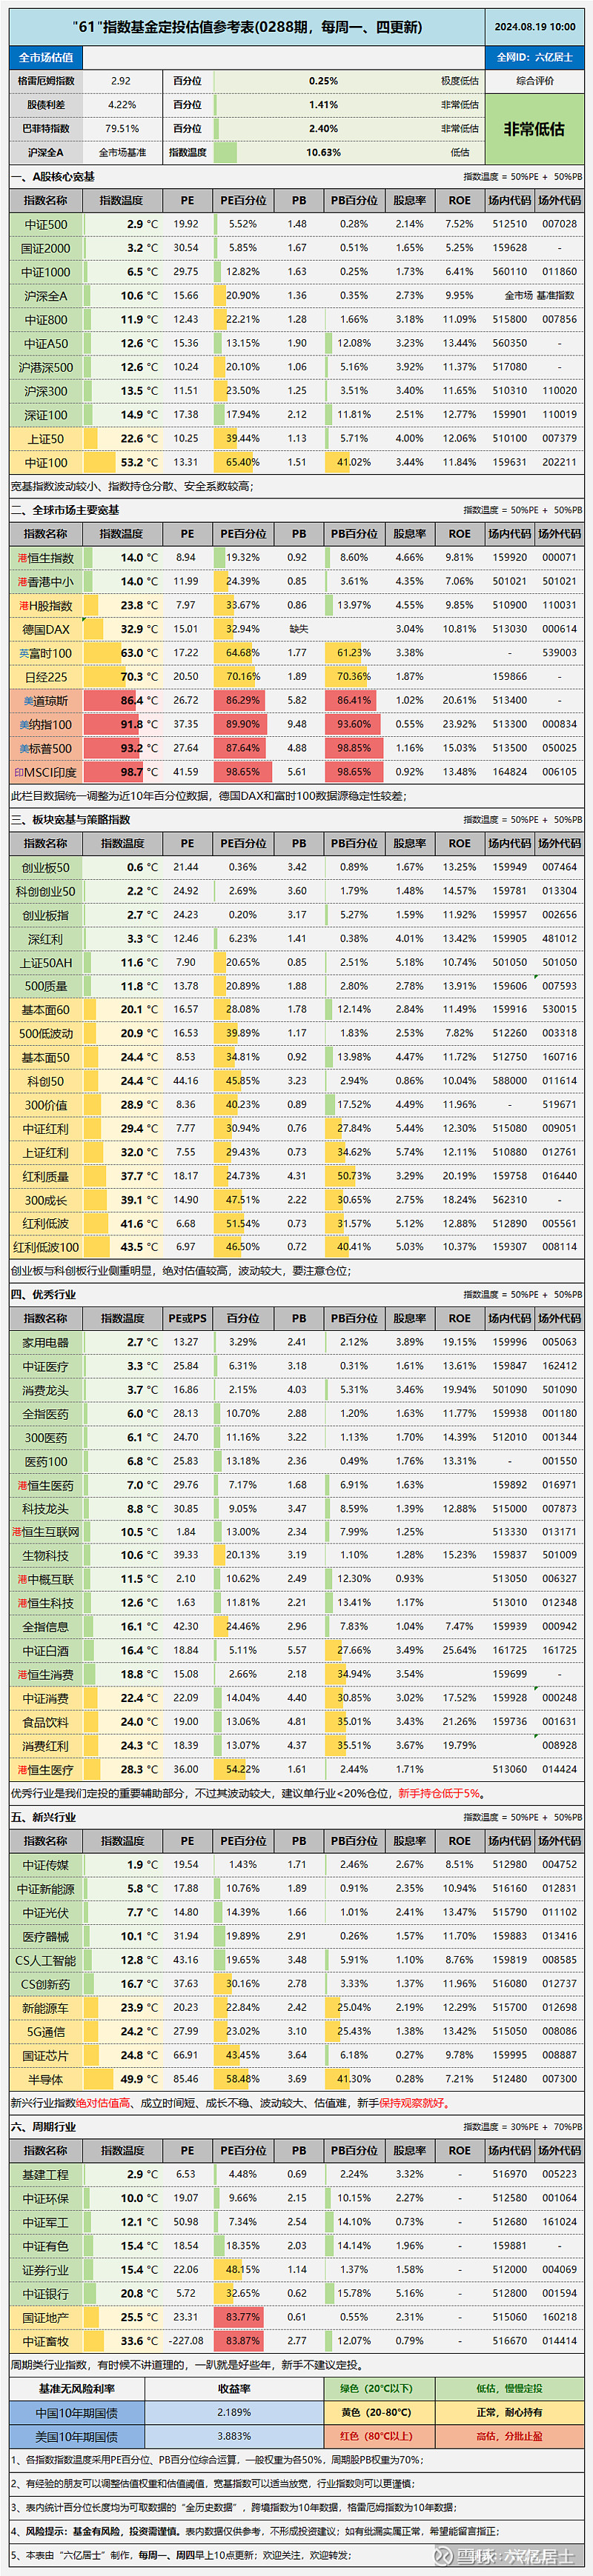The height and width of the screenshot is (2576, 593).
Task: Select the 中证传媒 industry name
Action: [46, 1865]
